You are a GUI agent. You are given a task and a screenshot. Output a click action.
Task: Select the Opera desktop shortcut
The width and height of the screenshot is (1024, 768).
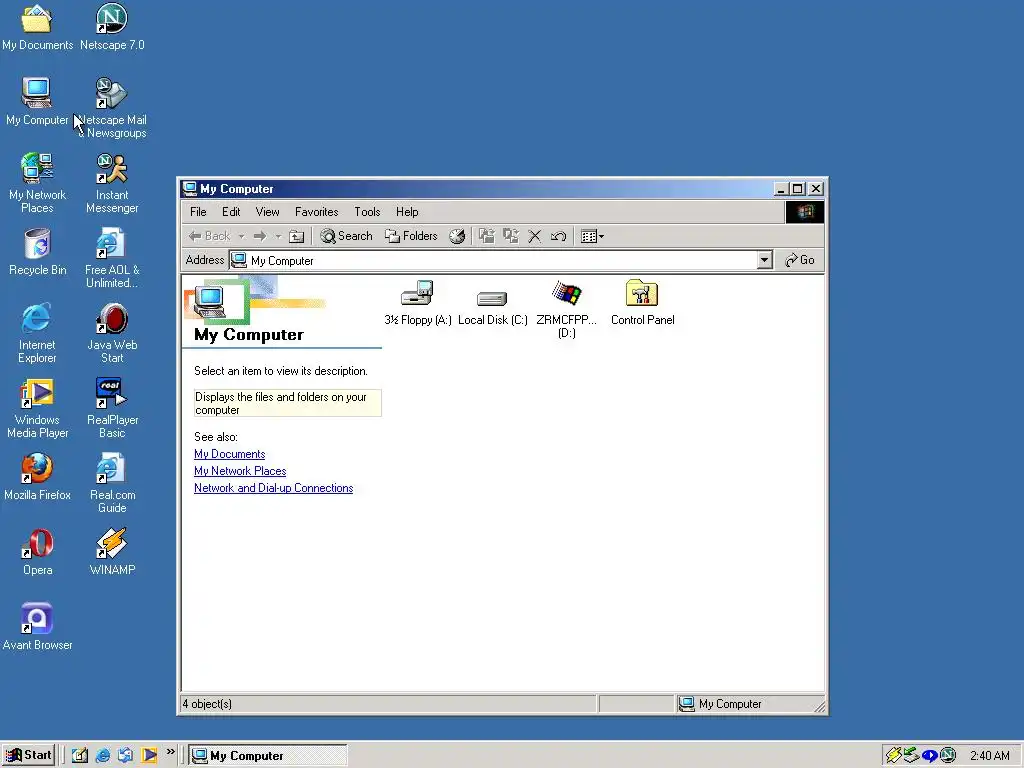pos(37,553)
